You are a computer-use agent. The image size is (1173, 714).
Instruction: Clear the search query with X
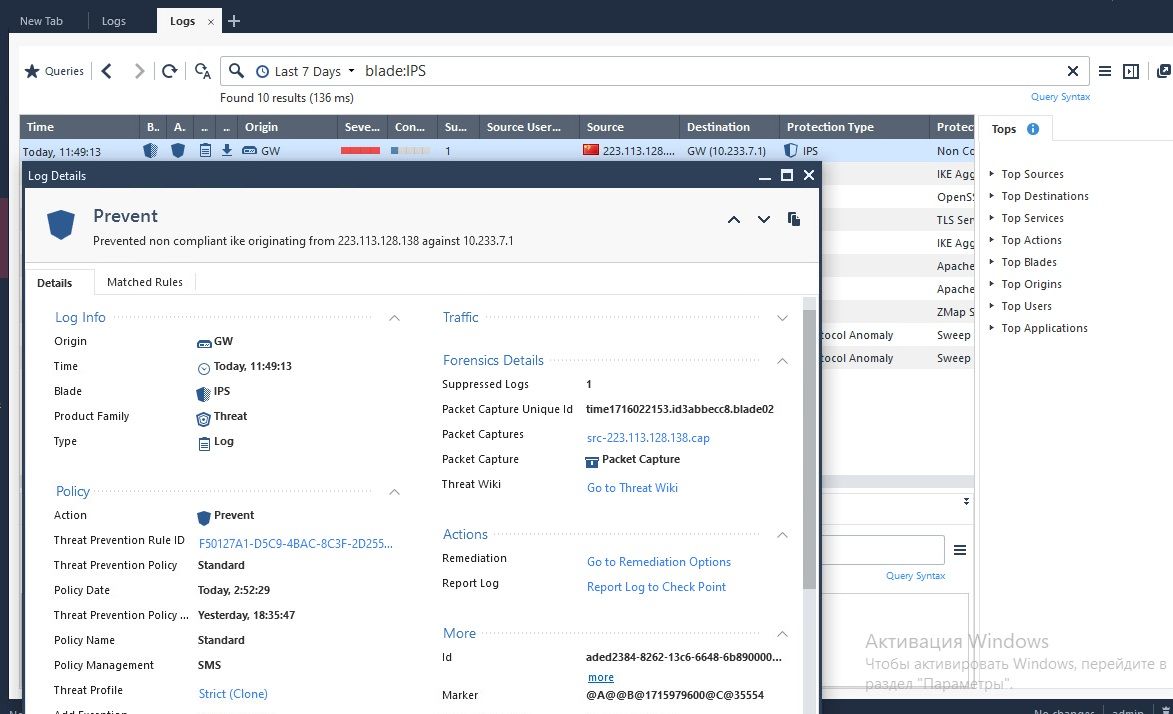coord(1073,71)
